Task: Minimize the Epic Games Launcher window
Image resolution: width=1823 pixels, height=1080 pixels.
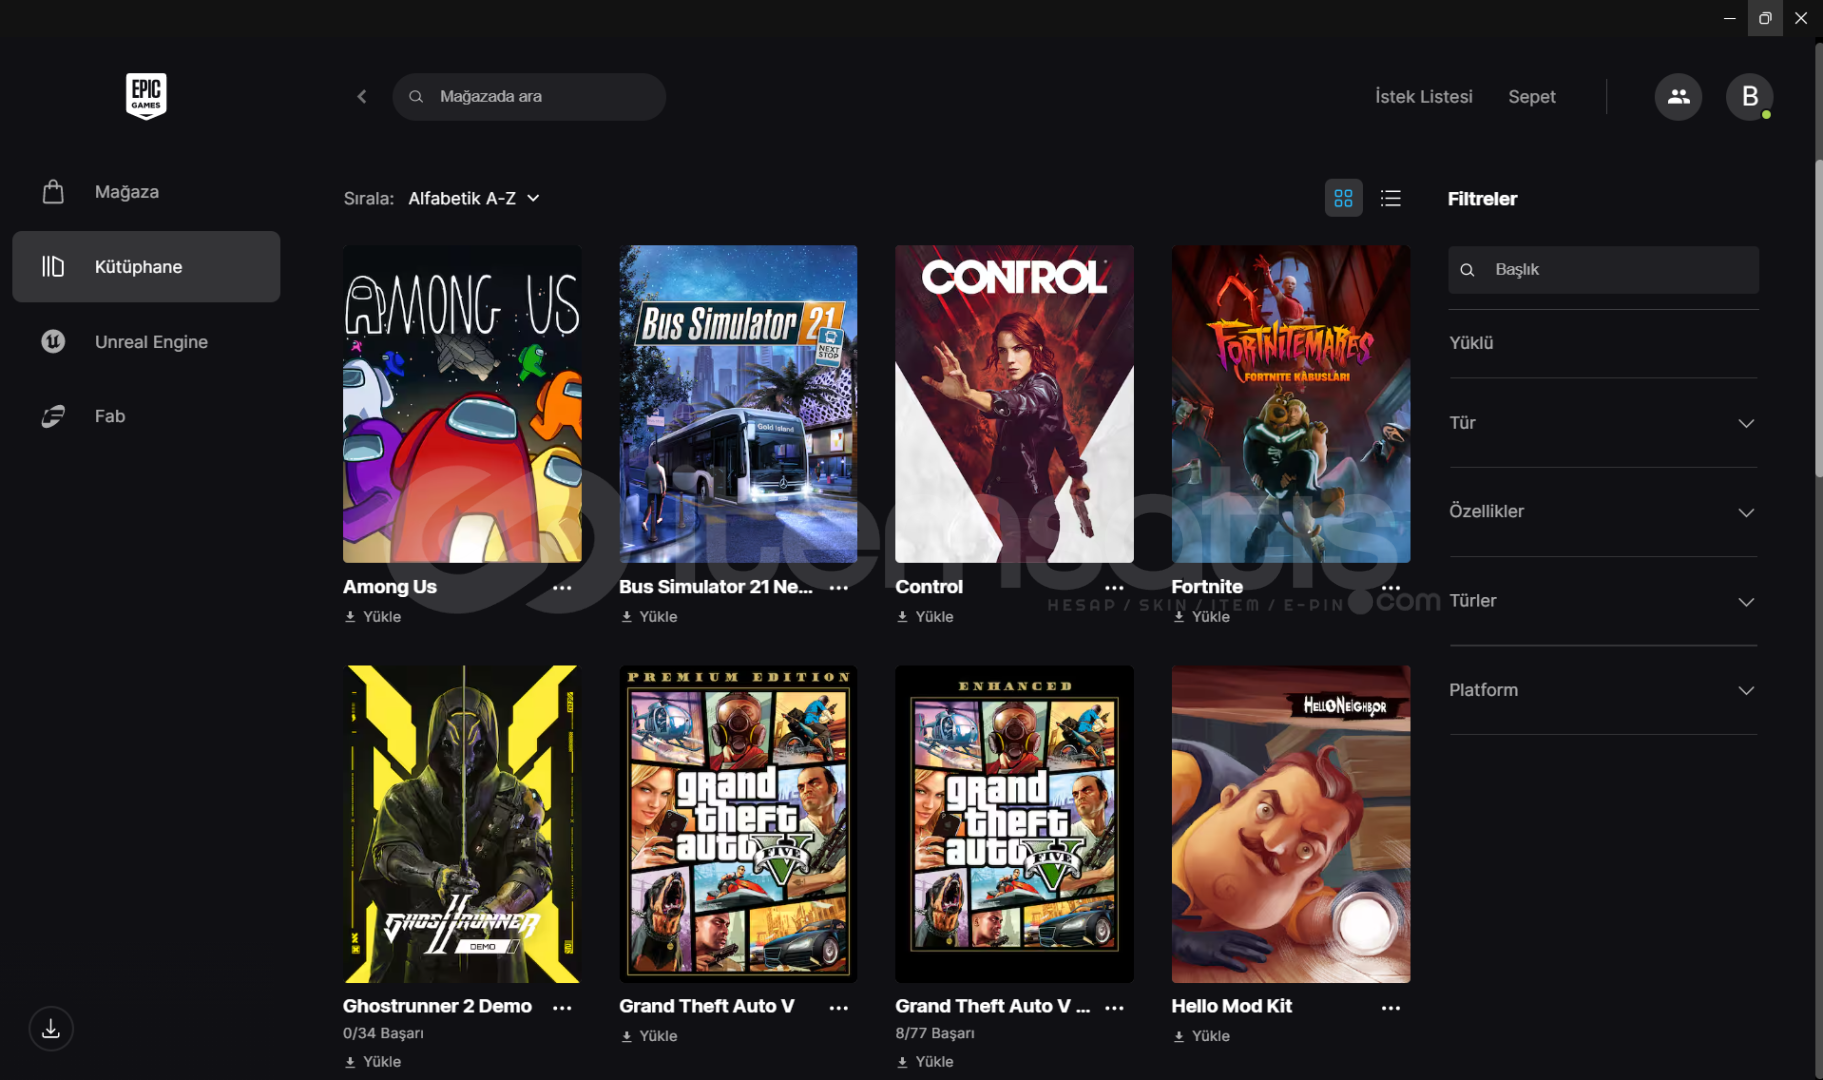Action: coord(1729,18)
